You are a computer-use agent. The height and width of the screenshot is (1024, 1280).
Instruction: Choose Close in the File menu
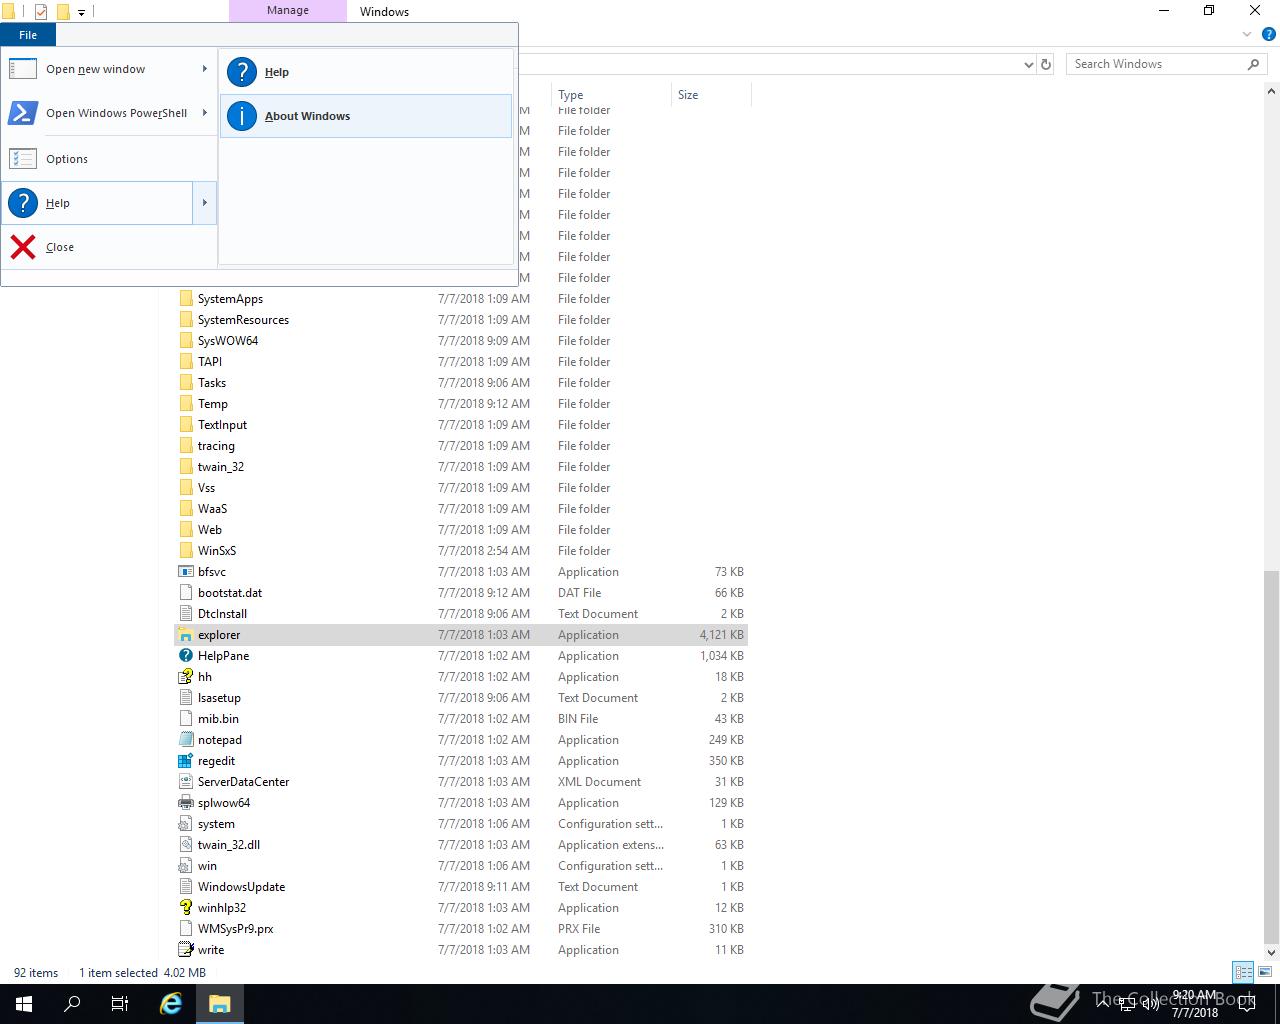[109, 247]
